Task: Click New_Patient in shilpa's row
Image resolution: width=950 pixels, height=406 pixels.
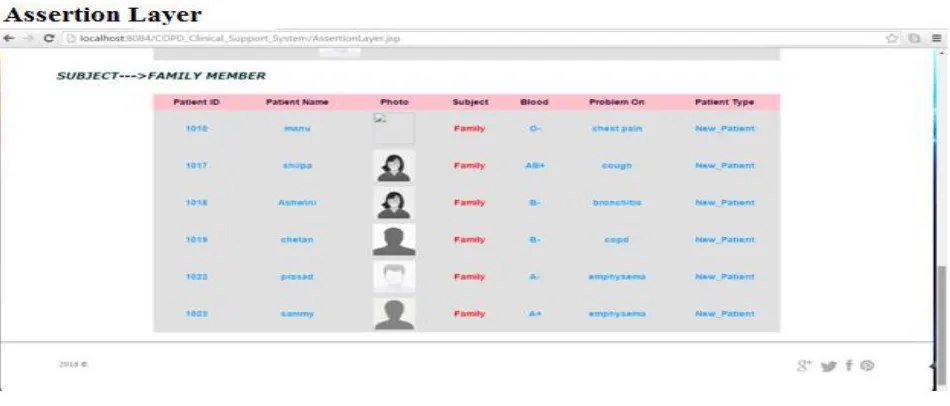Action: pyautogui.click(x=725, y=165)
